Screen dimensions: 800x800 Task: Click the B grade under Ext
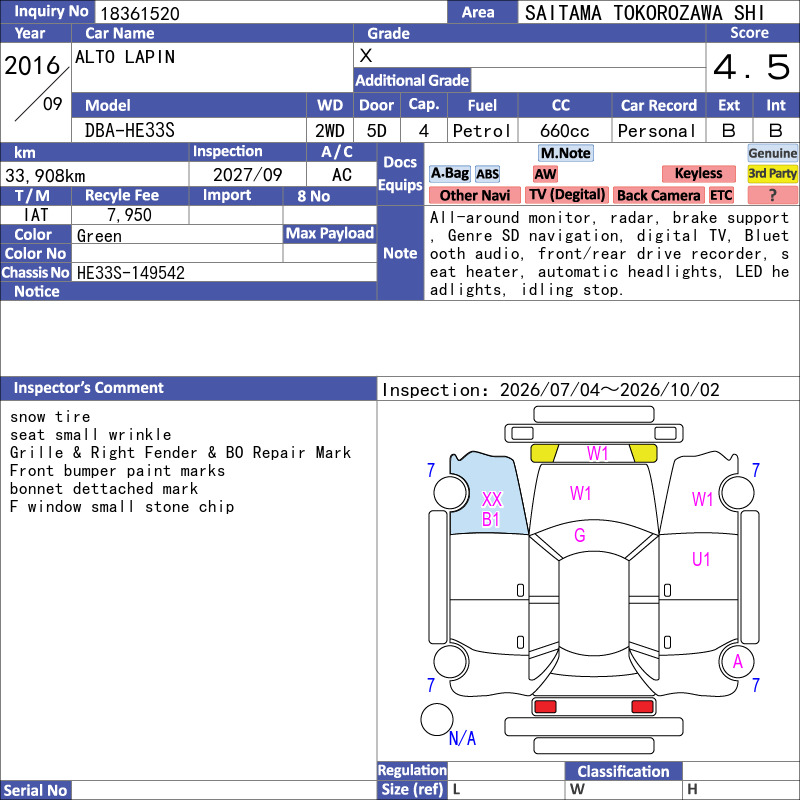coord(729,131)
